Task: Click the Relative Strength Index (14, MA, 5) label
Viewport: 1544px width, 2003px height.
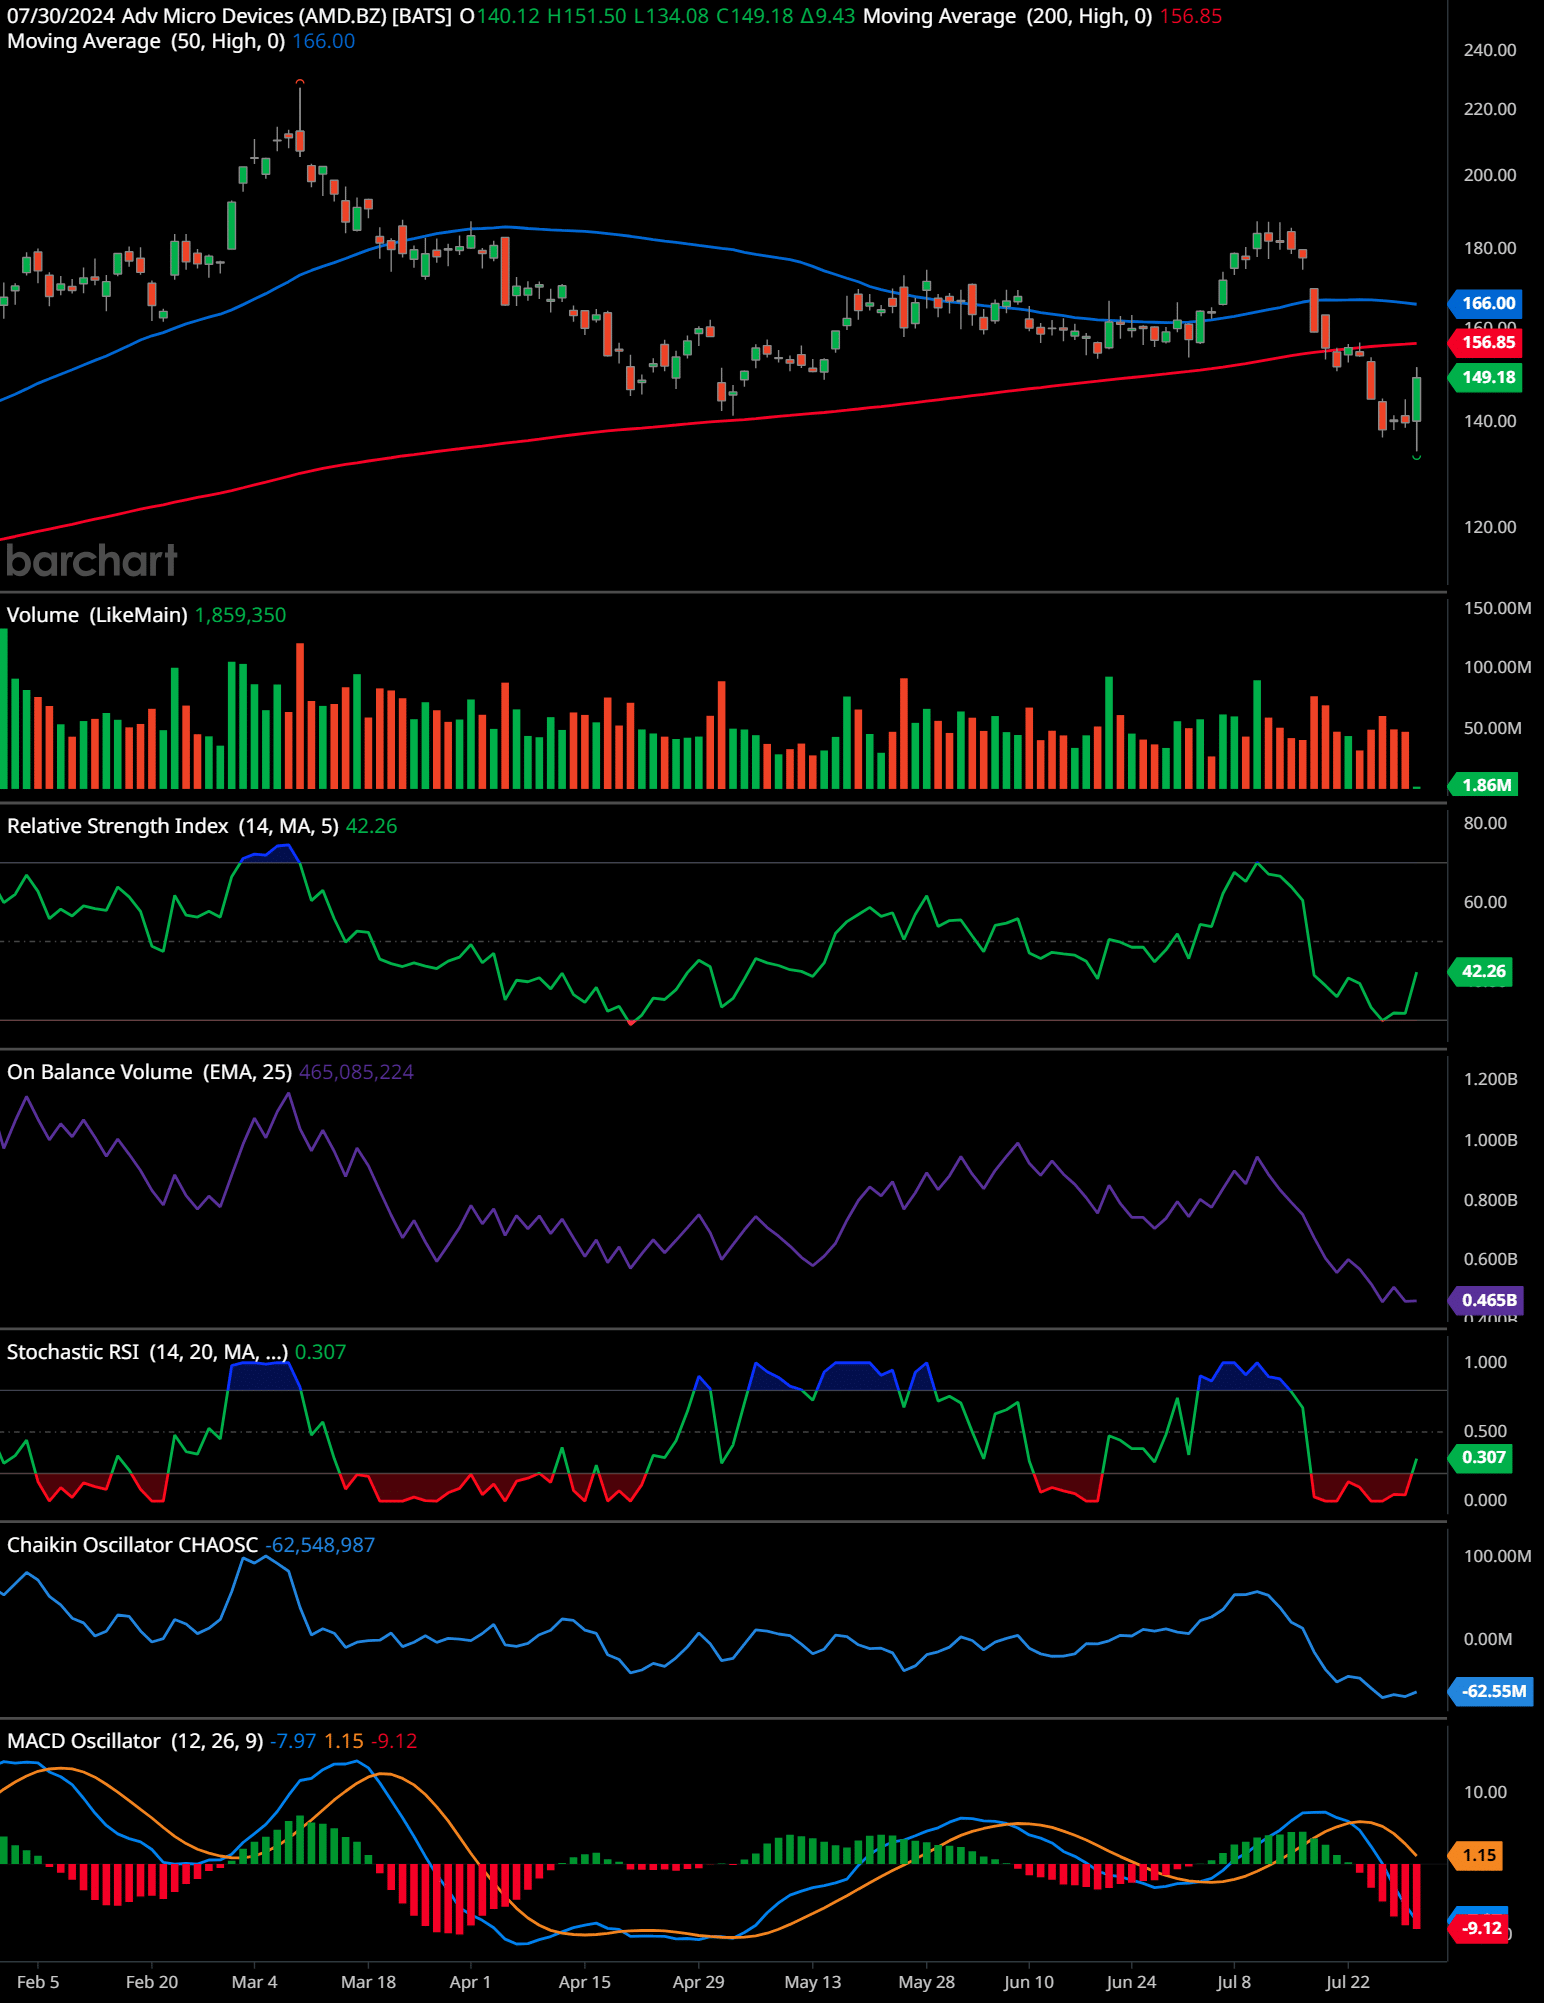Action: point(173,826)
